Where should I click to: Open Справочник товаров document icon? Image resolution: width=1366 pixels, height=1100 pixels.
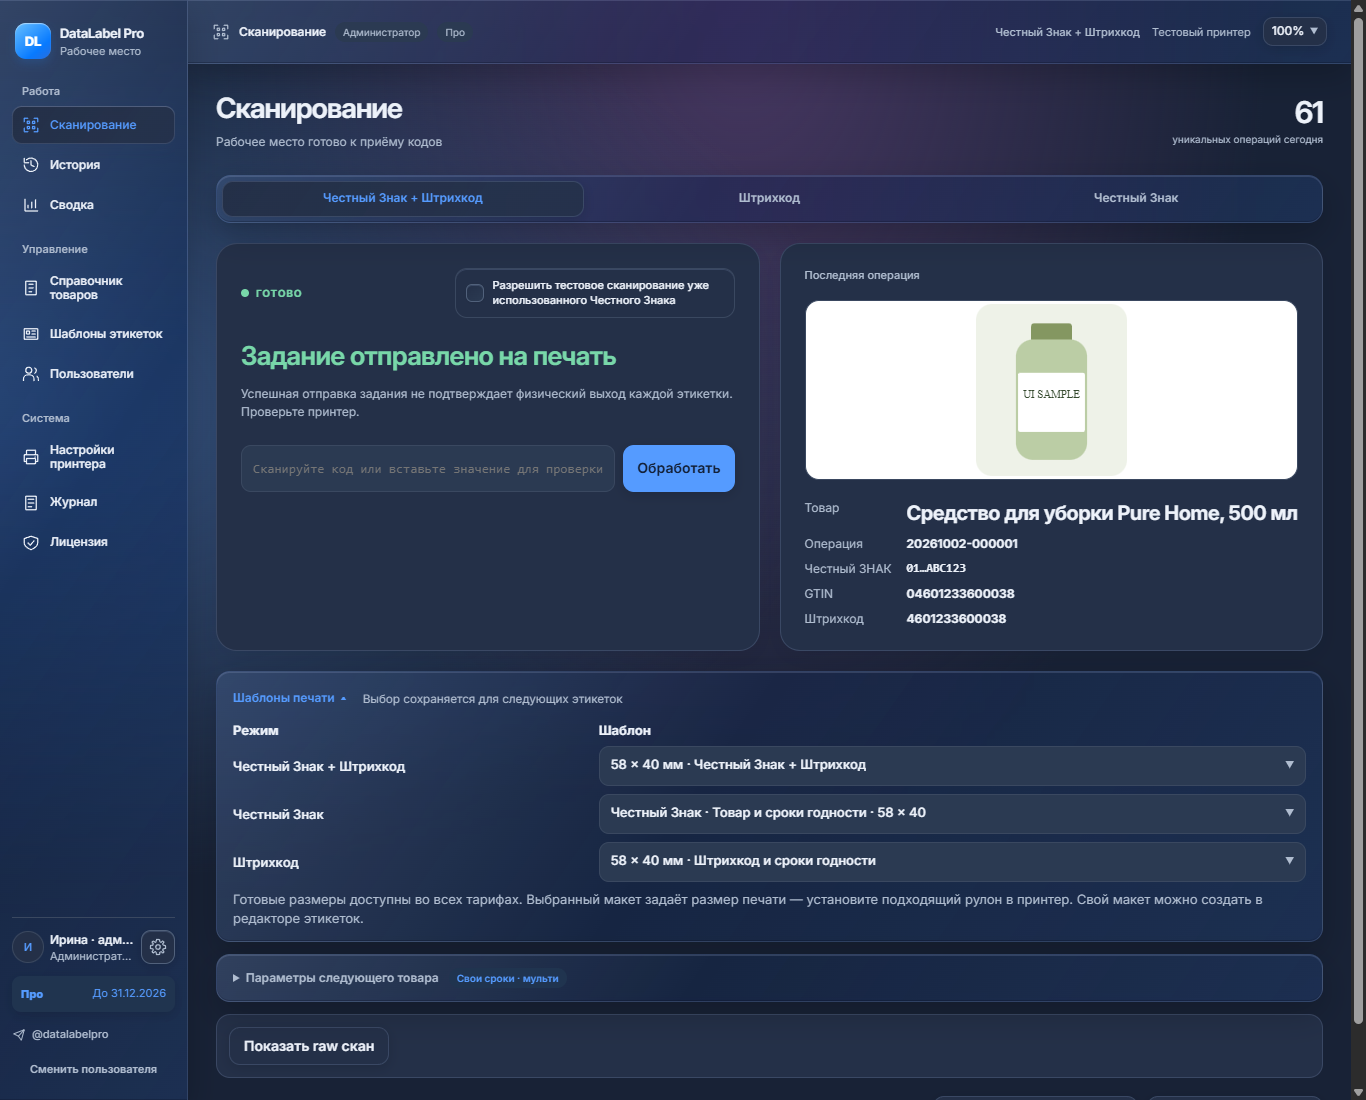[x=31, y=288]
